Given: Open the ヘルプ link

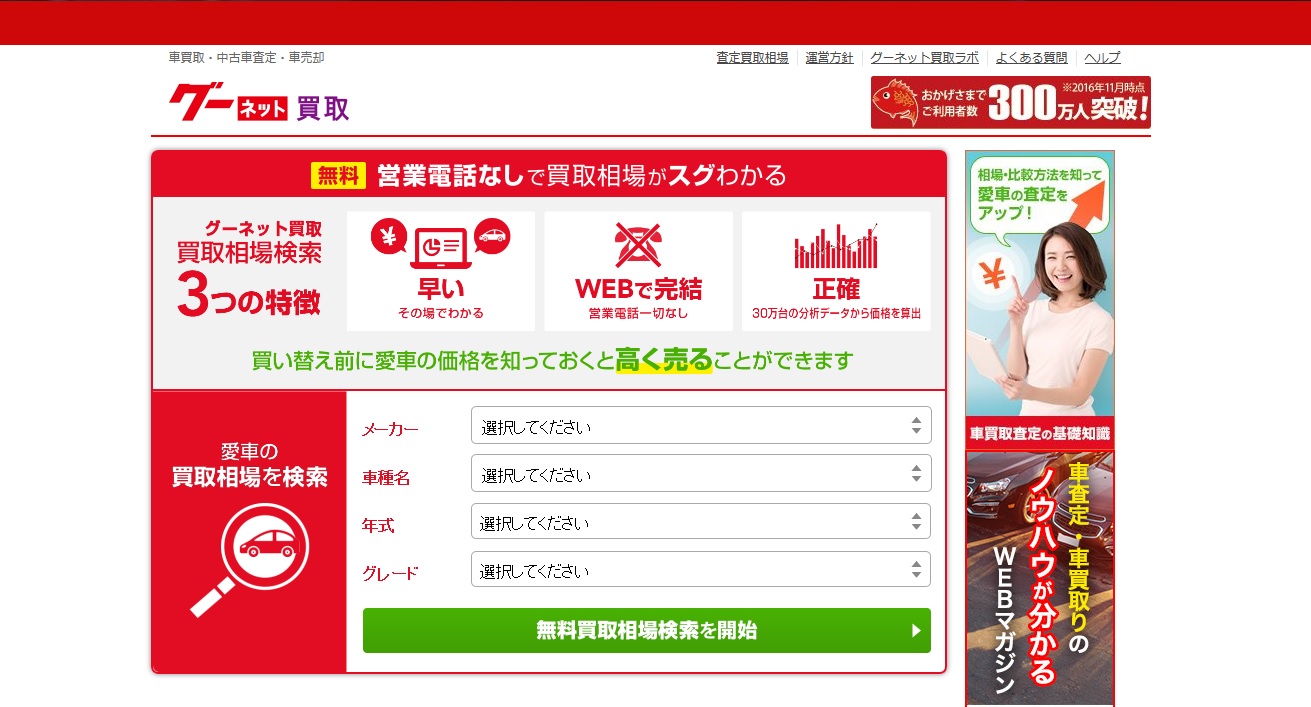Looking at the screenshot, I should click(x=1101, y=57).
